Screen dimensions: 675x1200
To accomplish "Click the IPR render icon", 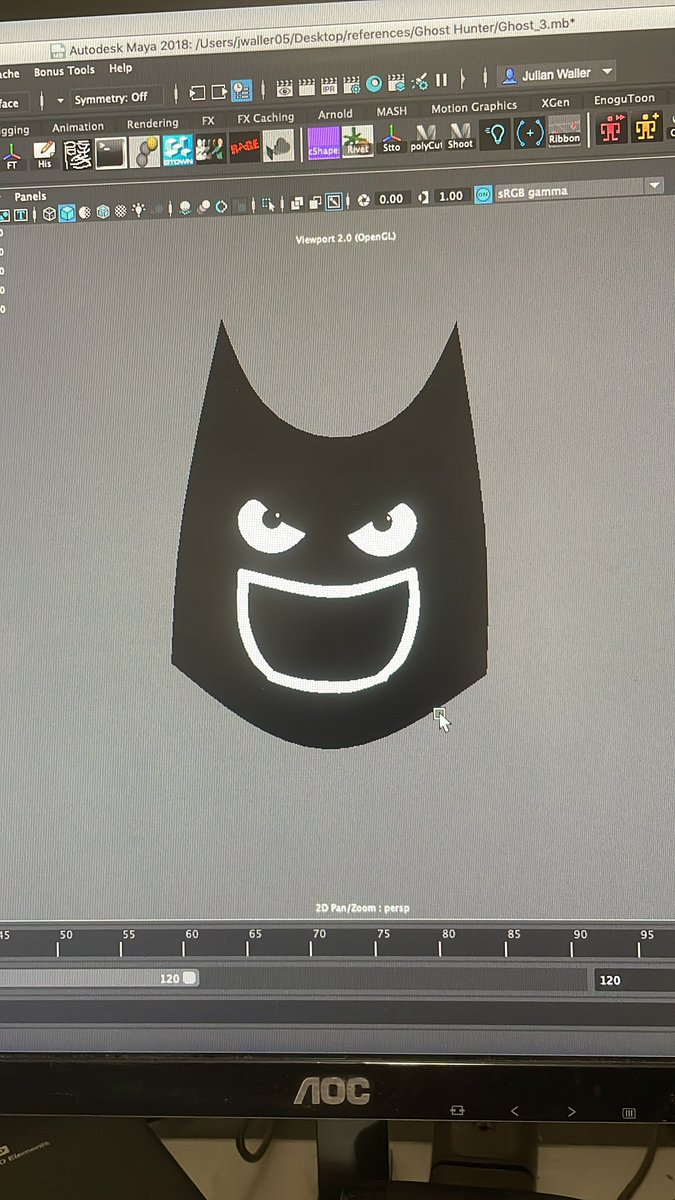I will tap(328, 86).
